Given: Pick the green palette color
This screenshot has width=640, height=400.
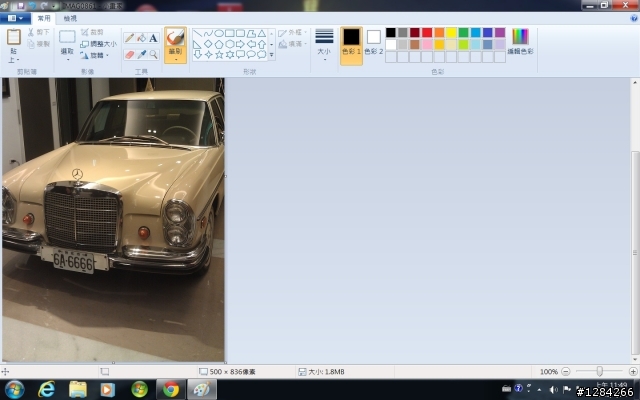Looking at the screenshot, I should click(x=463, y=33).
